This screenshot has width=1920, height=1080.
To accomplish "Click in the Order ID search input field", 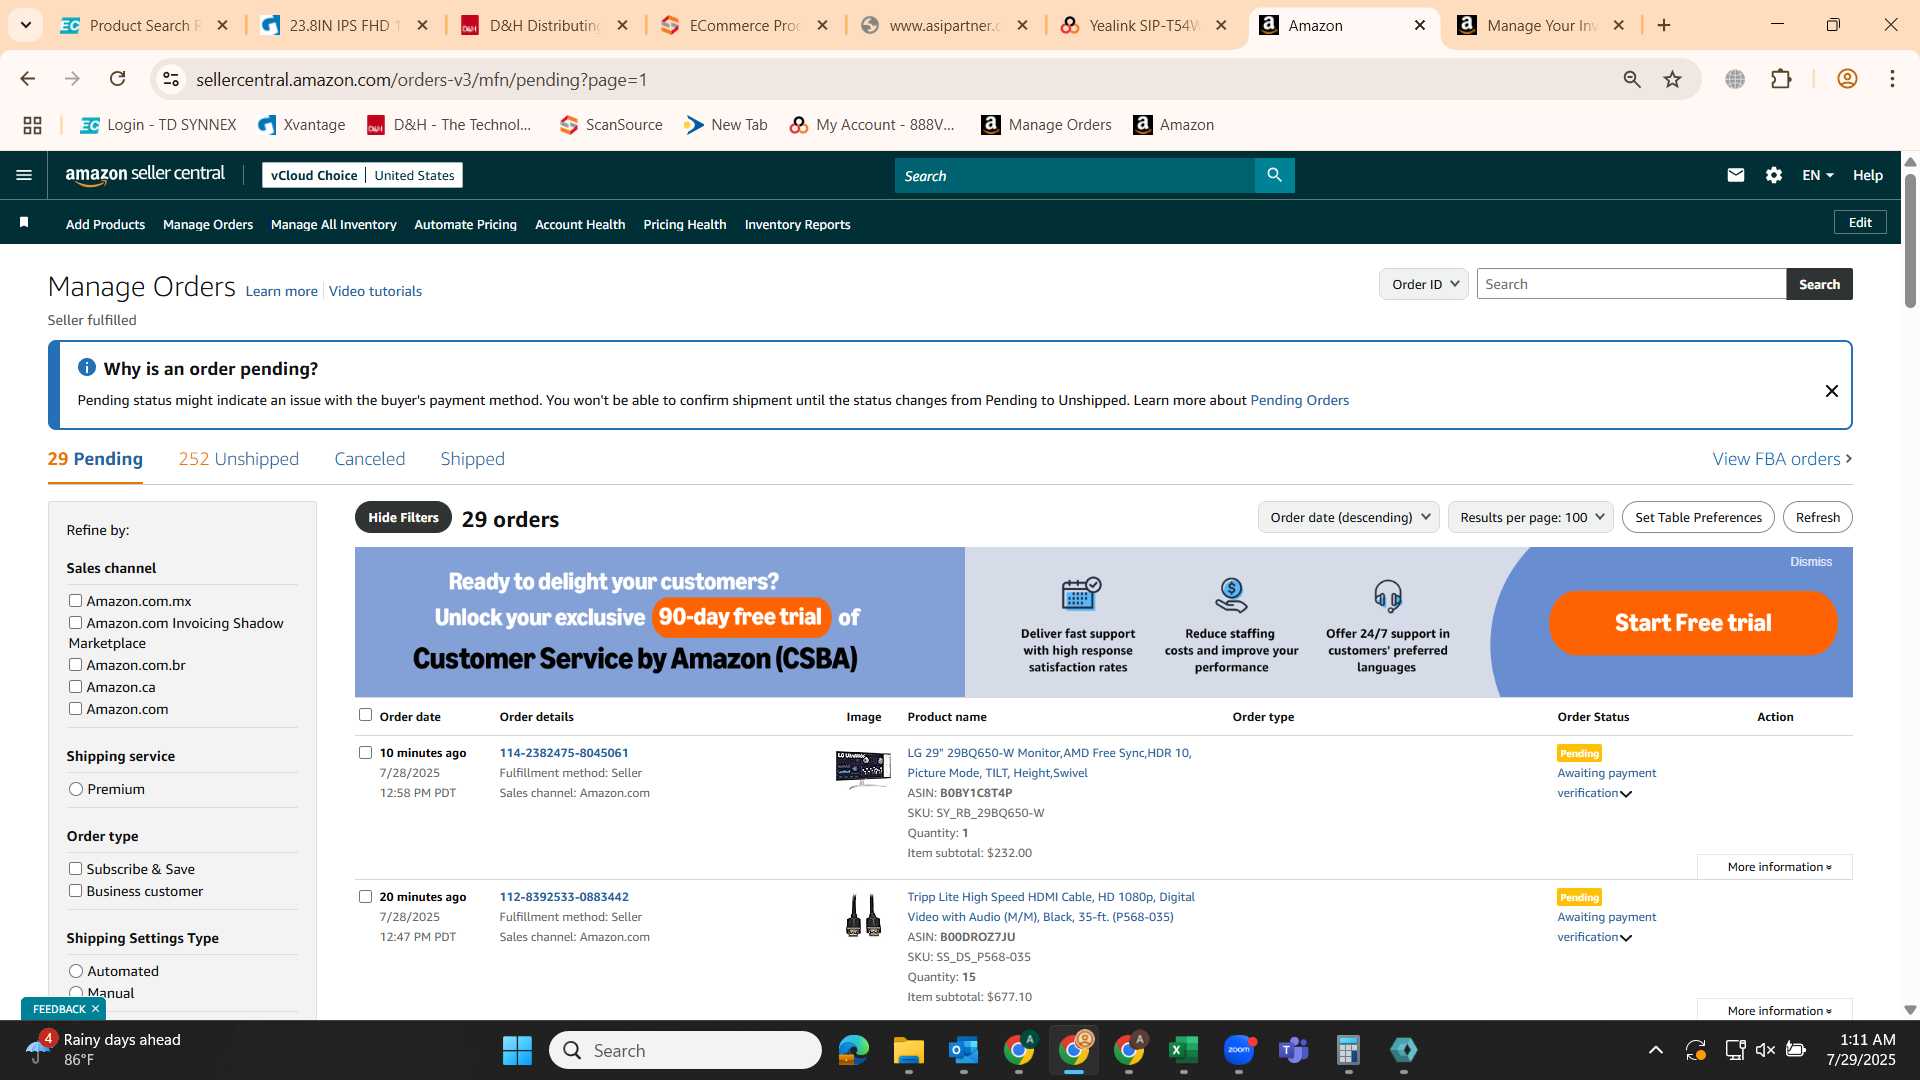I will click(1631, 284).
